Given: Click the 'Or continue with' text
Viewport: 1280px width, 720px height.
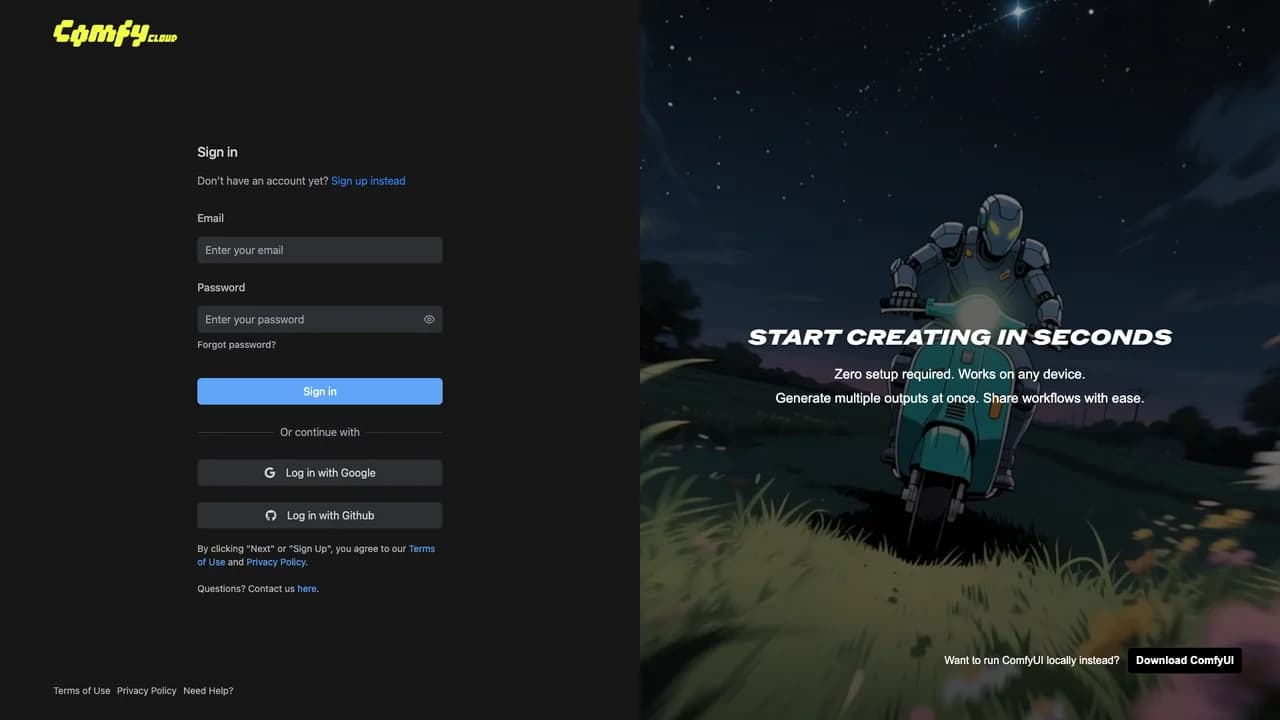Looking at the screenshot, I should click(x=320, y=432).
